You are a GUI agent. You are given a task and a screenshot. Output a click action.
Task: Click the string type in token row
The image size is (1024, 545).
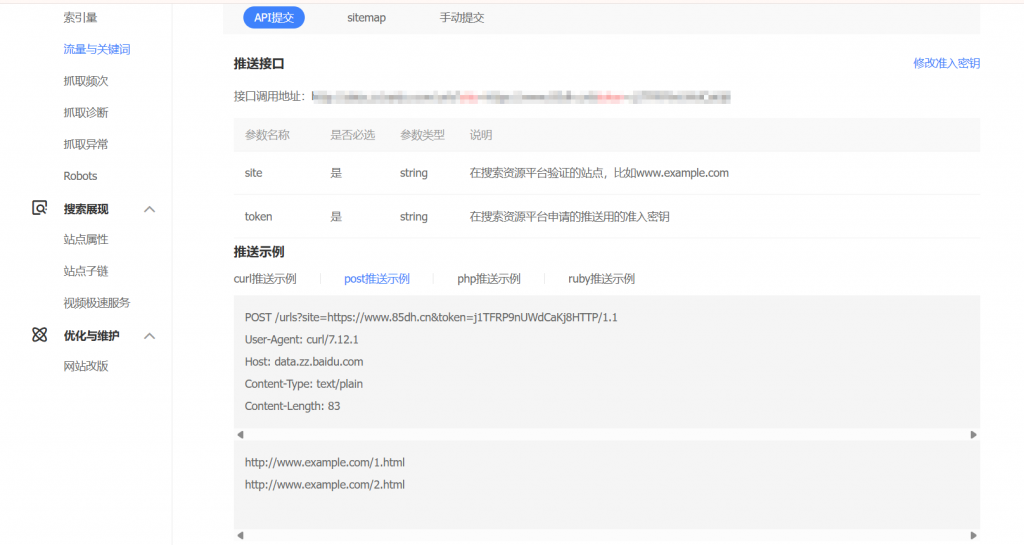(414, 217)
